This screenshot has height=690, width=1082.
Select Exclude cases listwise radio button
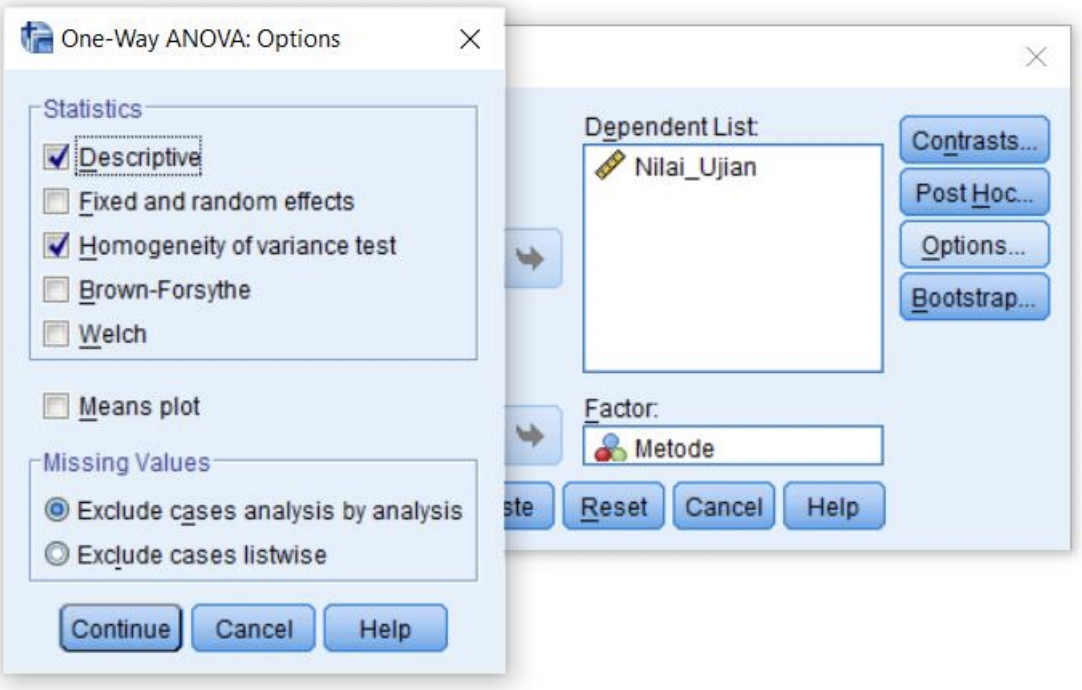pyautogui.click(x=57, y=554)
